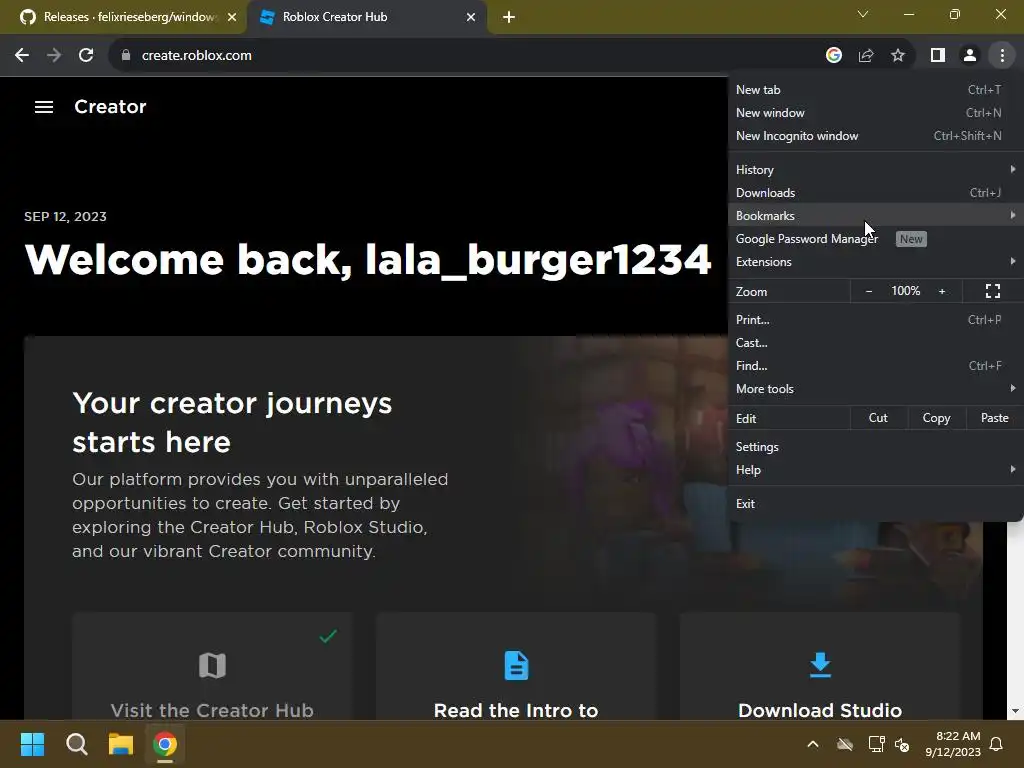Close the Chrome three-dot menu button
The height and width of the screenshot is (768, 1024).
(1002, 56)
